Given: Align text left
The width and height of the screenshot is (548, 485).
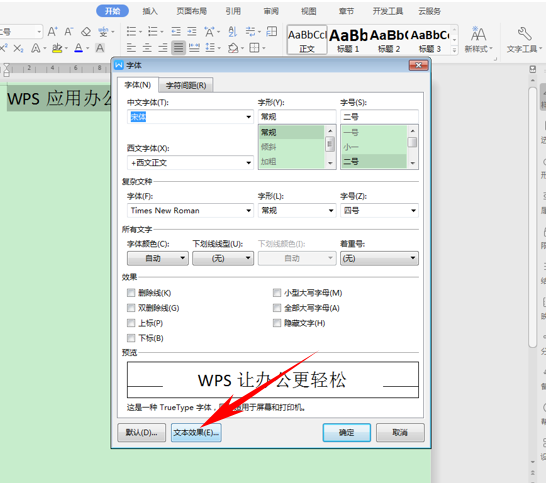Looking at the screenshot, I should 131,48.
